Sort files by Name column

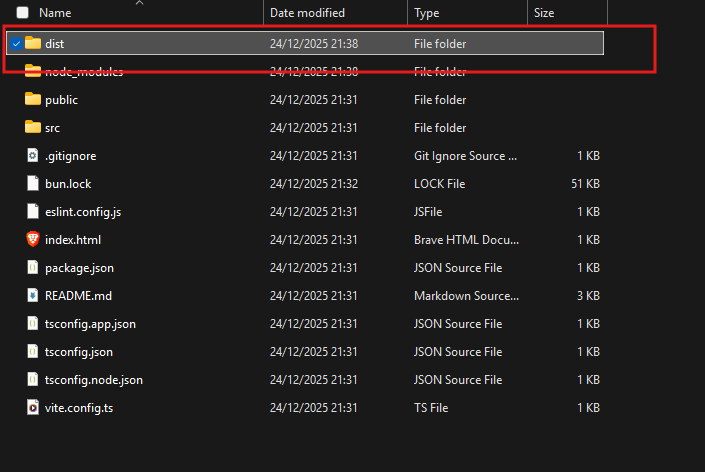[x=55, y=13]
